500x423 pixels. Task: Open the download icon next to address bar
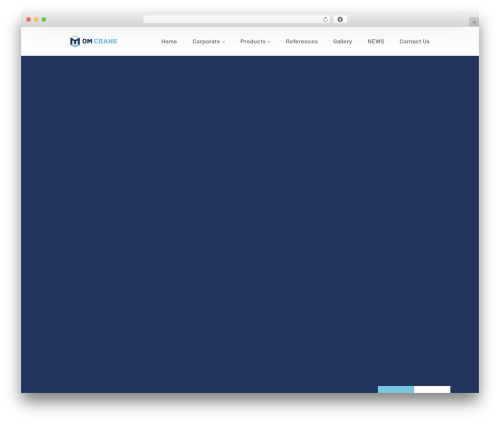point(340,19)
